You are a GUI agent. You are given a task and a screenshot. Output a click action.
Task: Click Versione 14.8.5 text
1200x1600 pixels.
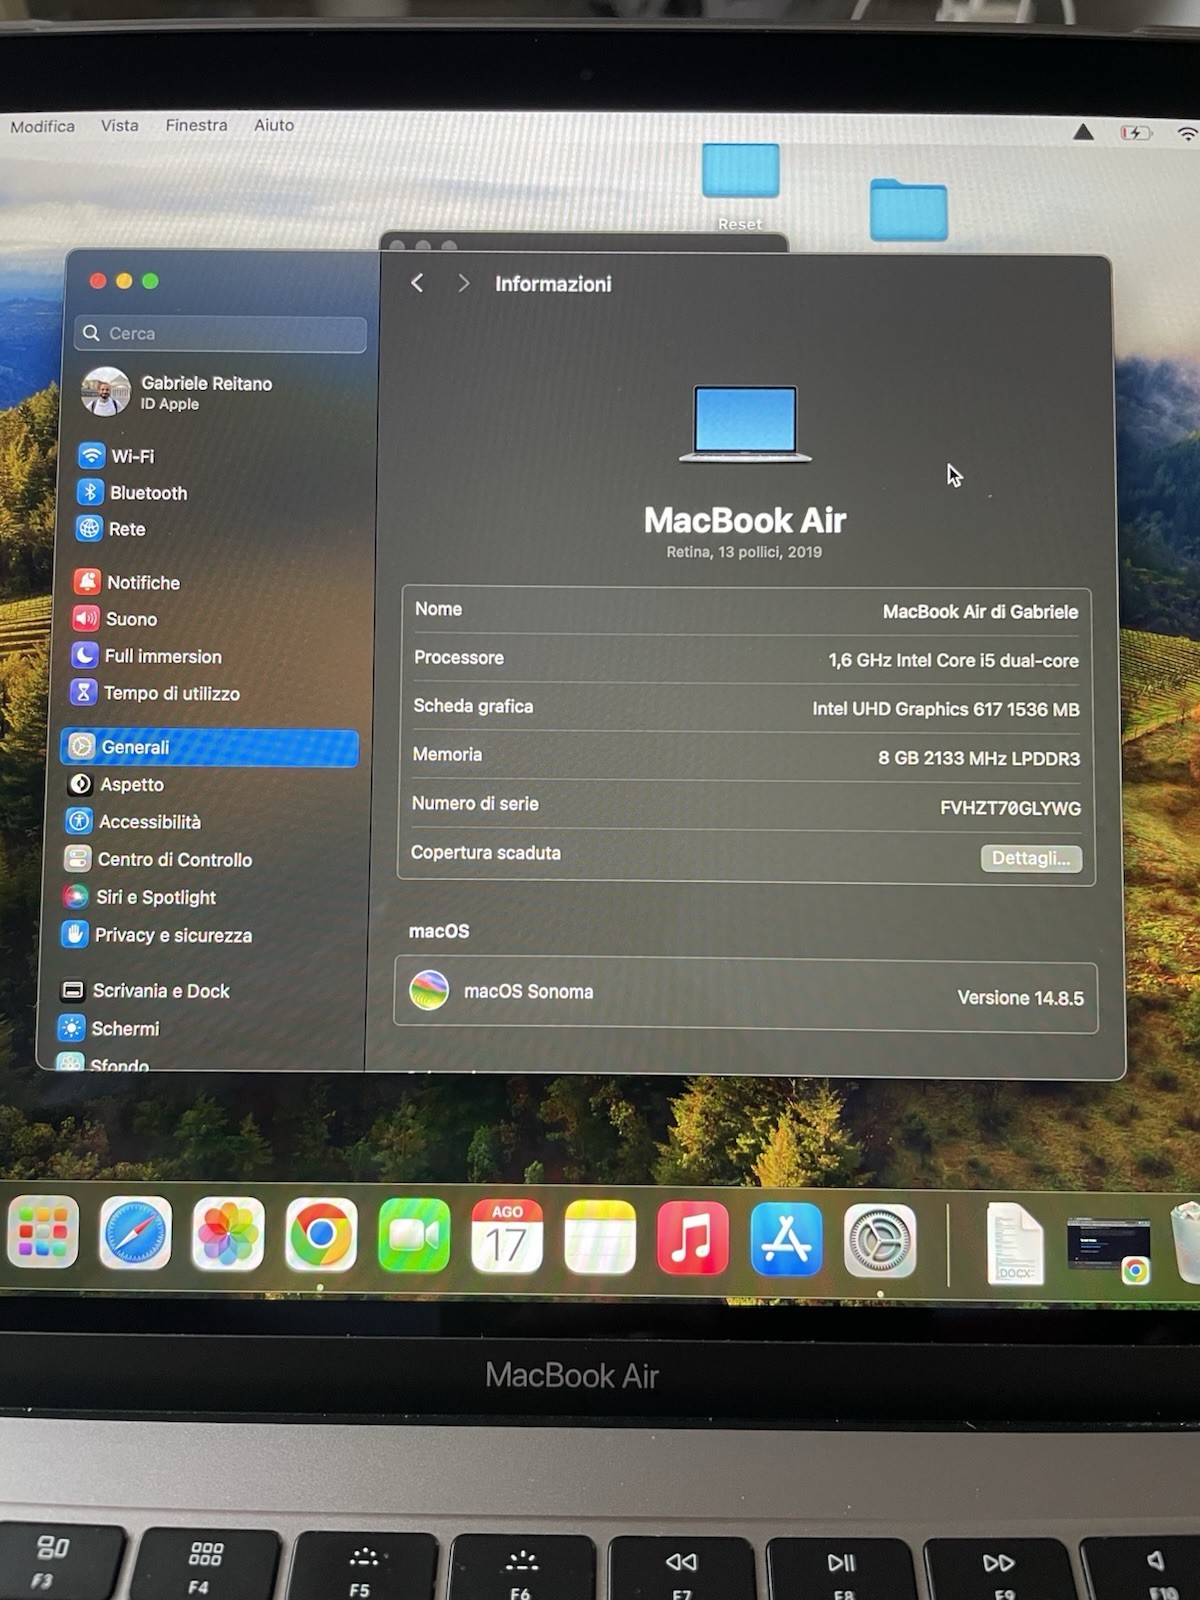1020,998
